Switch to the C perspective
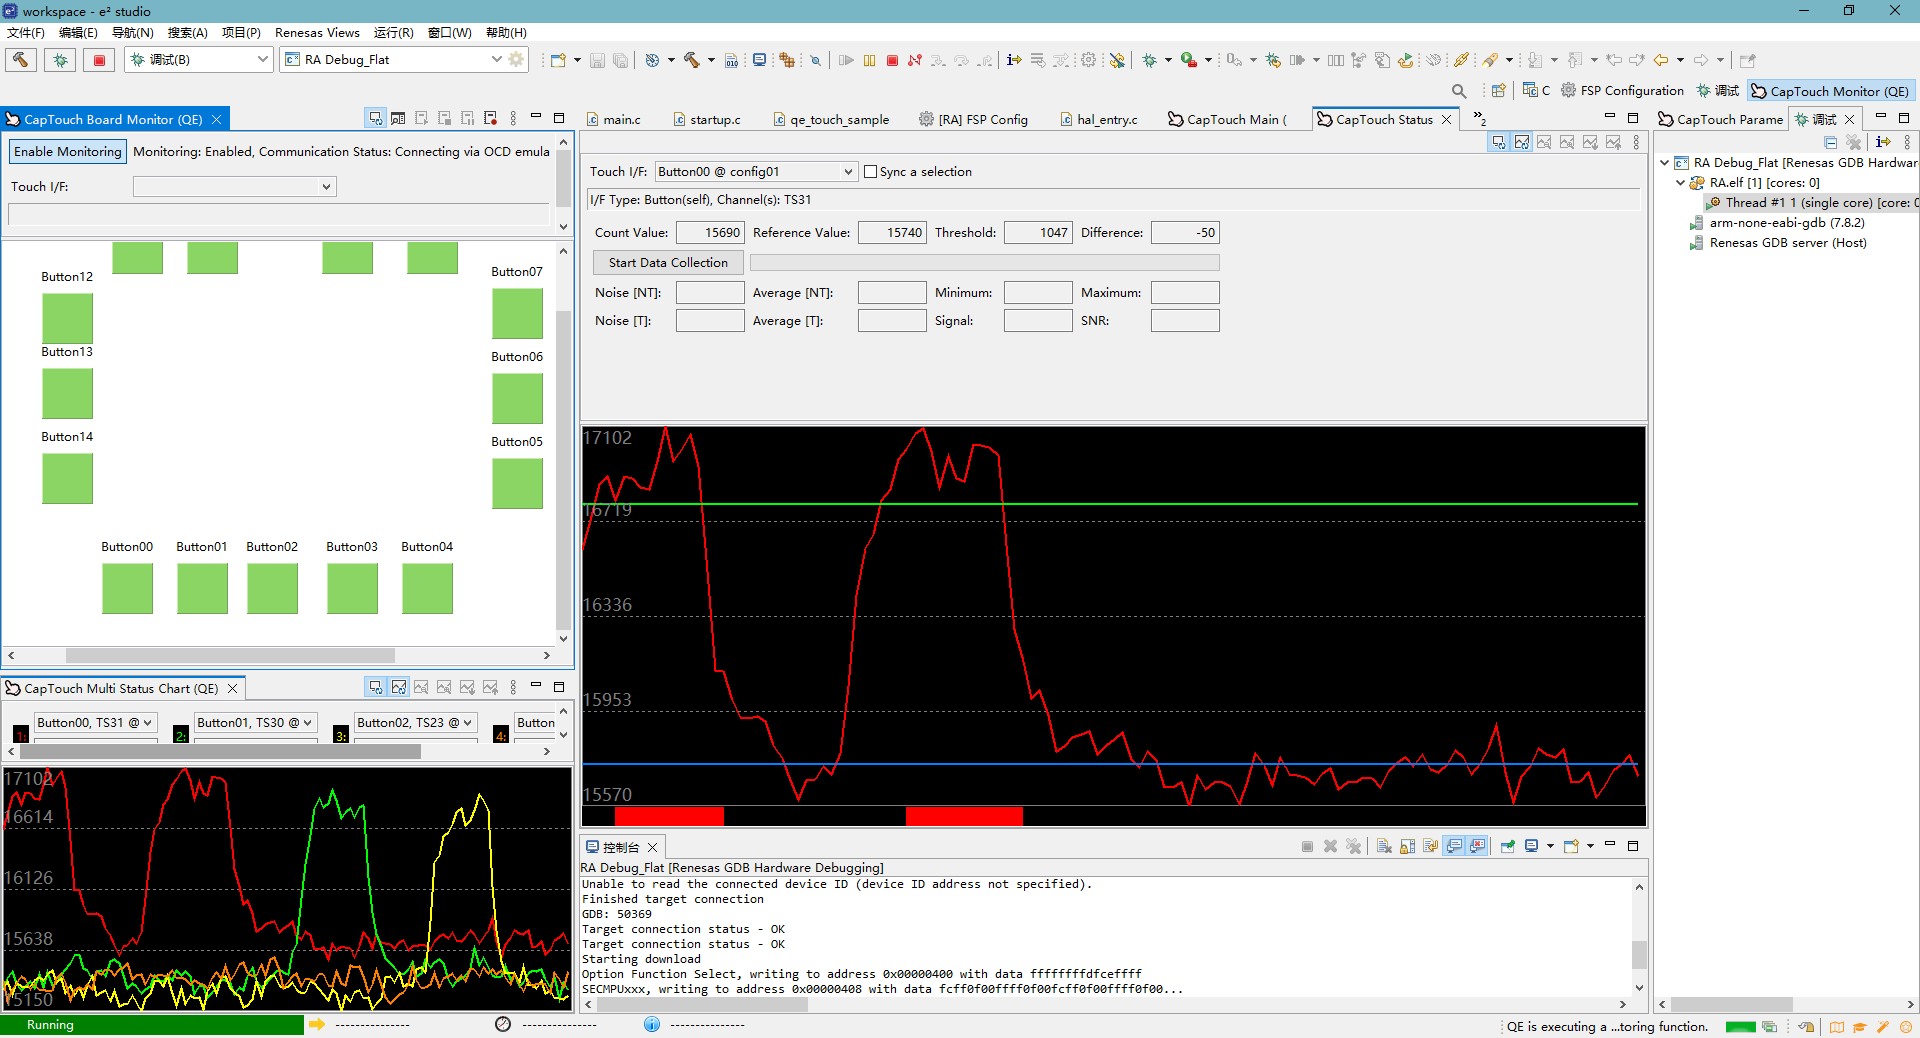The width and height of the screenshot is (1920, 1038). tap(1536, 91)
